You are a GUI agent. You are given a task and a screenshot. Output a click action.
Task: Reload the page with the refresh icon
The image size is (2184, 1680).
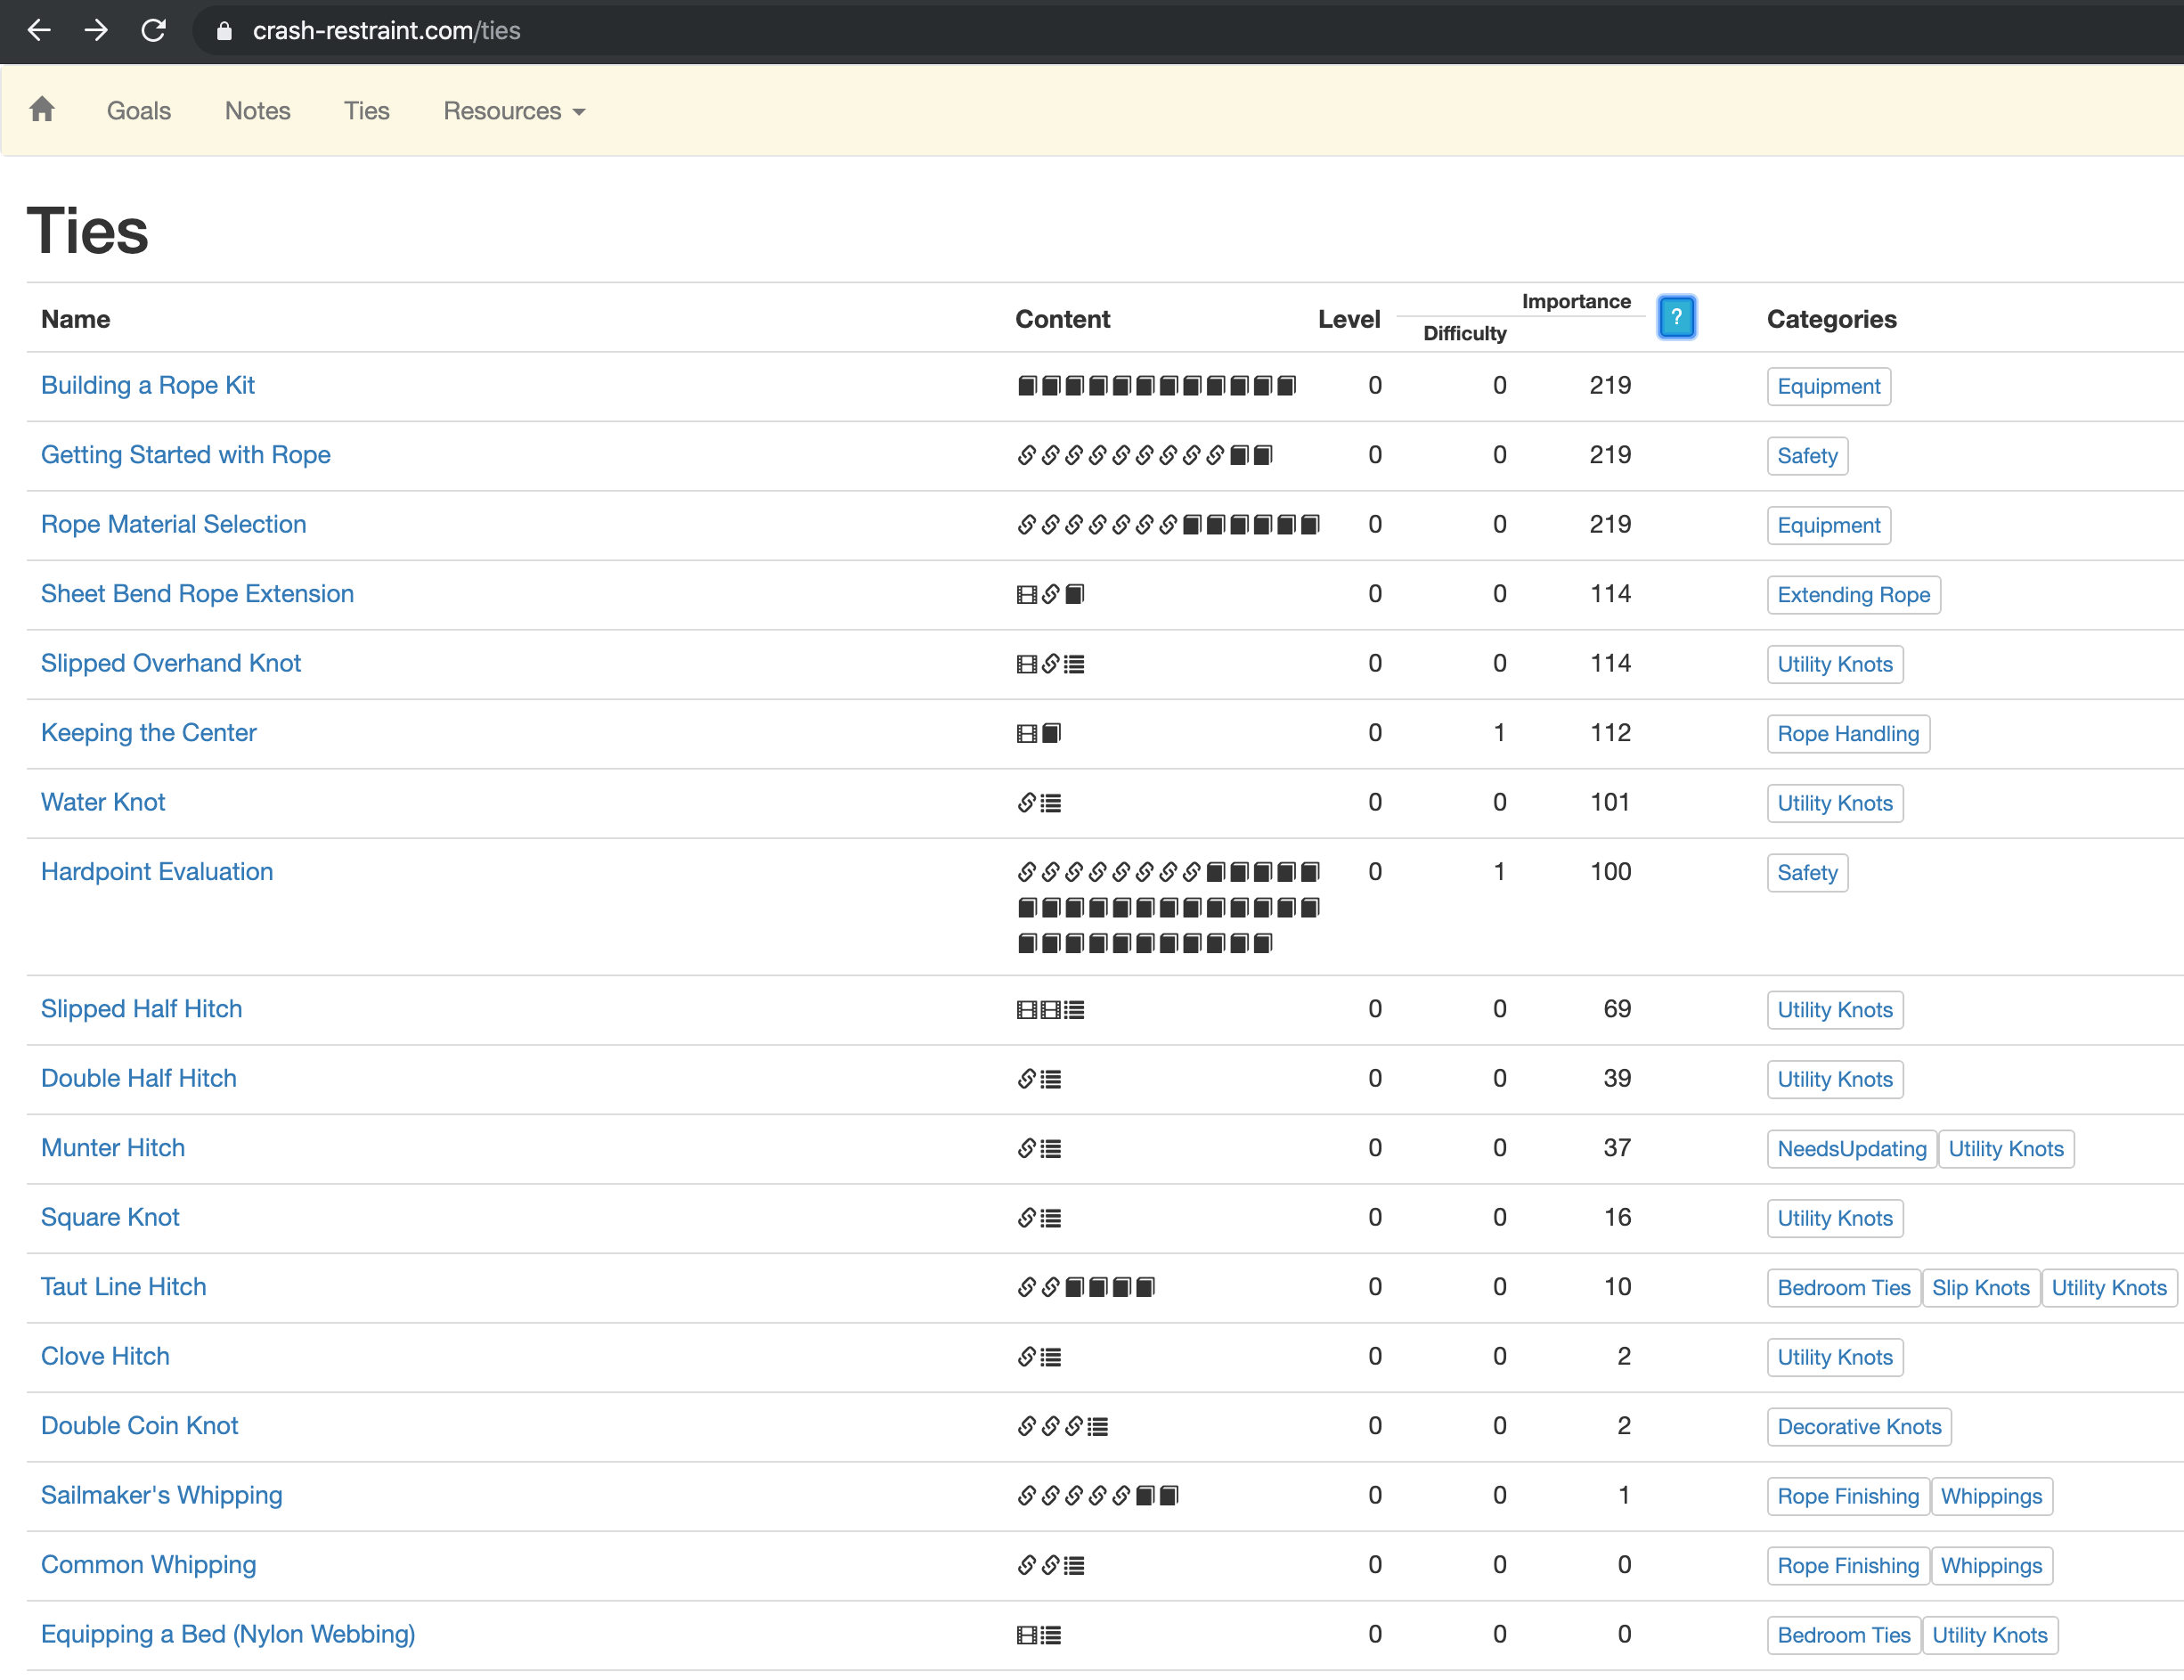coord(153,31)
